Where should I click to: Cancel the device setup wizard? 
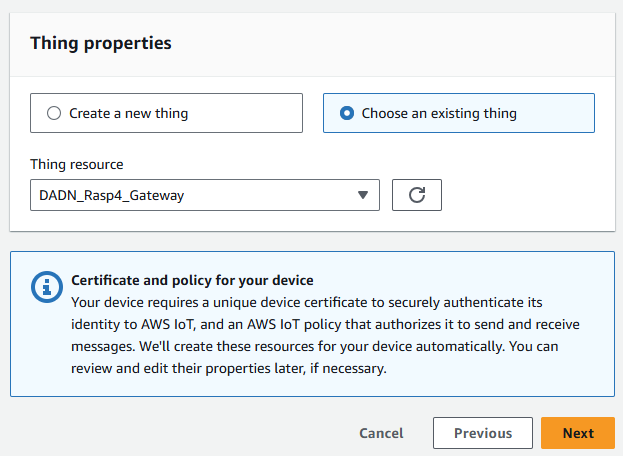[x=381, y=433]
